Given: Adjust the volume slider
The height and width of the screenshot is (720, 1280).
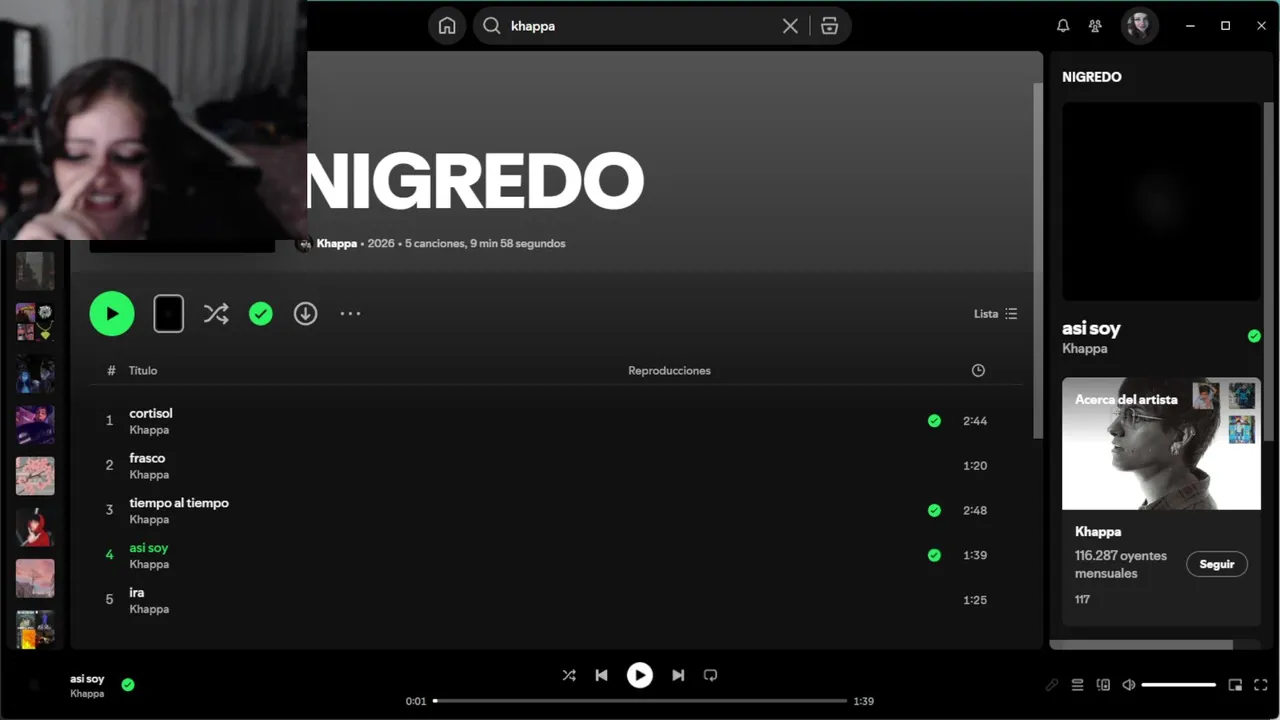Looking at the screenshot, I should 1178,685.
